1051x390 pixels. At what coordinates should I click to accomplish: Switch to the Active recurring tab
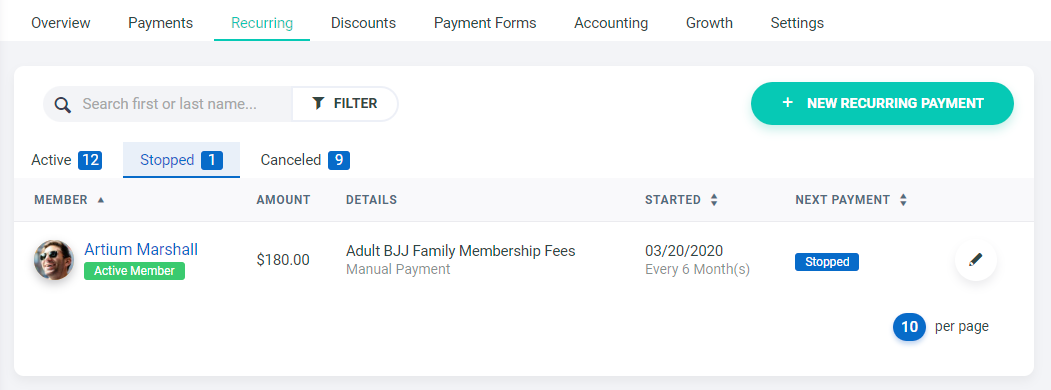point(66,160)
